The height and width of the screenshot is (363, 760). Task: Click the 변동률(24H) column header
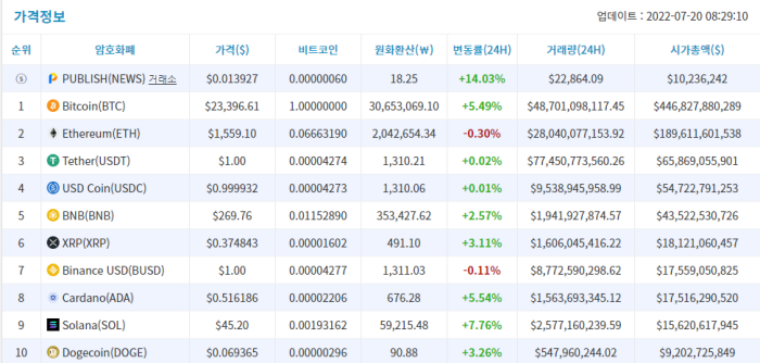coord(482,49)
